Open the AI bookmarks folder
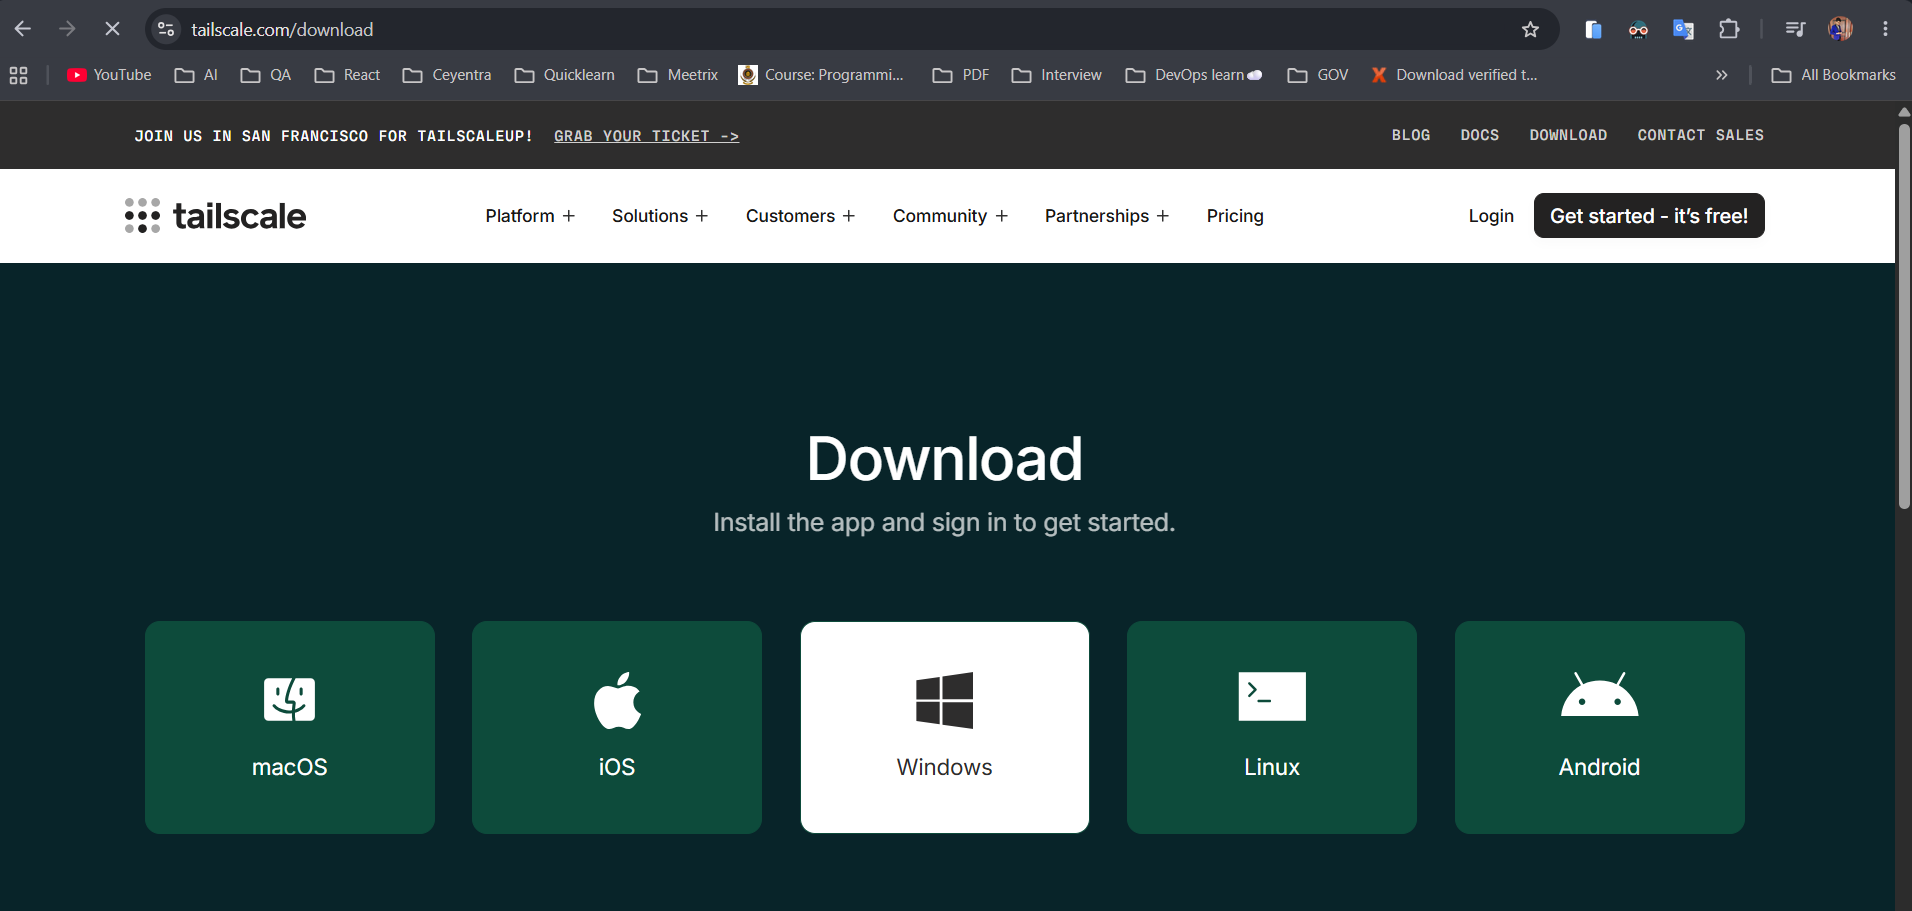Screen dimensions: 1912x911 [196, 75]
